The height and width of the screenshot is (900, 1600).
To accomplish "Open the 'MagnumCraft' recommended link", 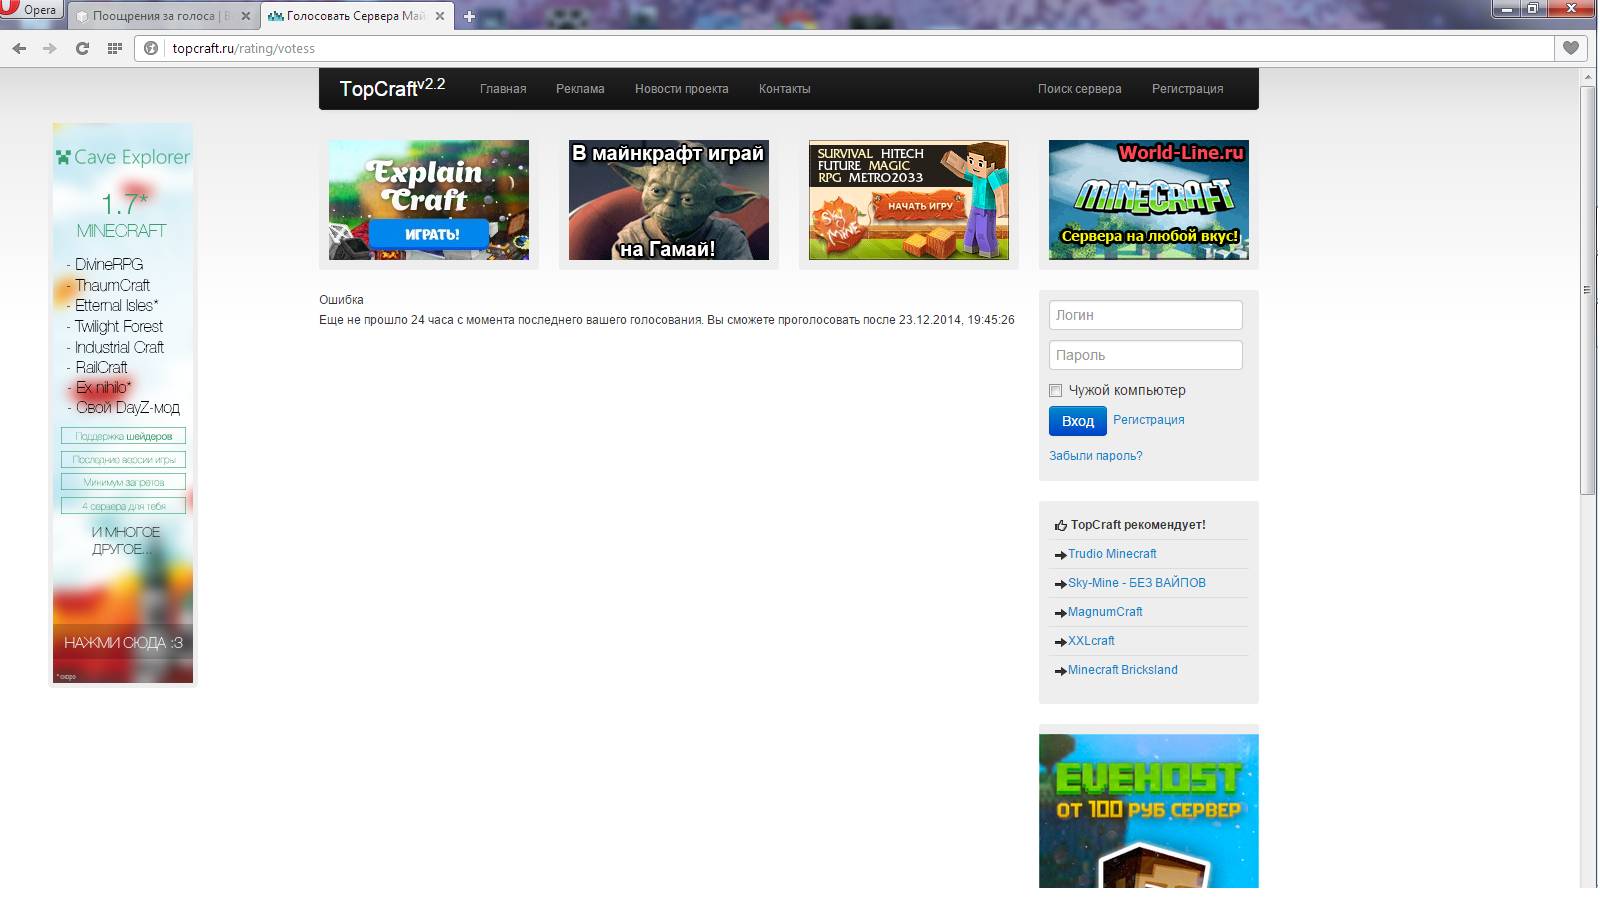I will [1105, 612].
